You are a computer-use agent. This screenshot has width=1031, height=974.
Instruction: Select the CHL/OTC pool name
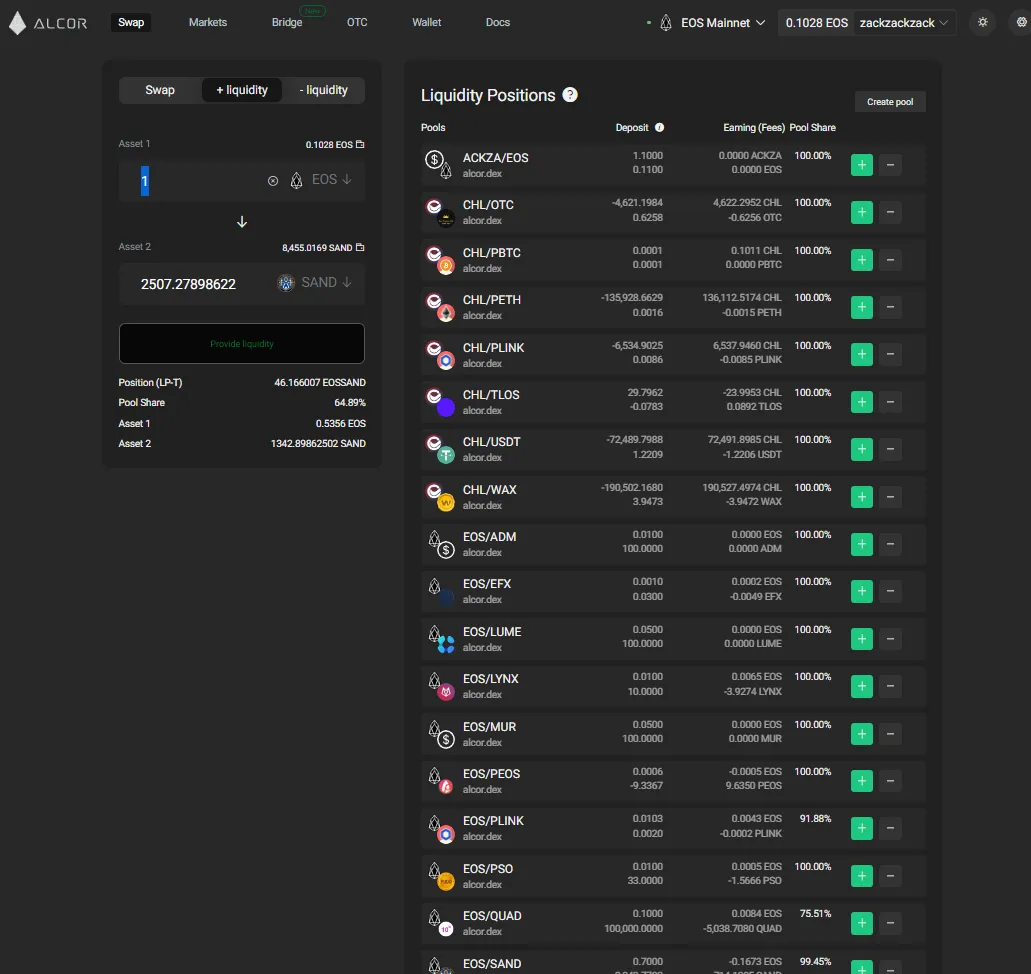coord(488,205)
